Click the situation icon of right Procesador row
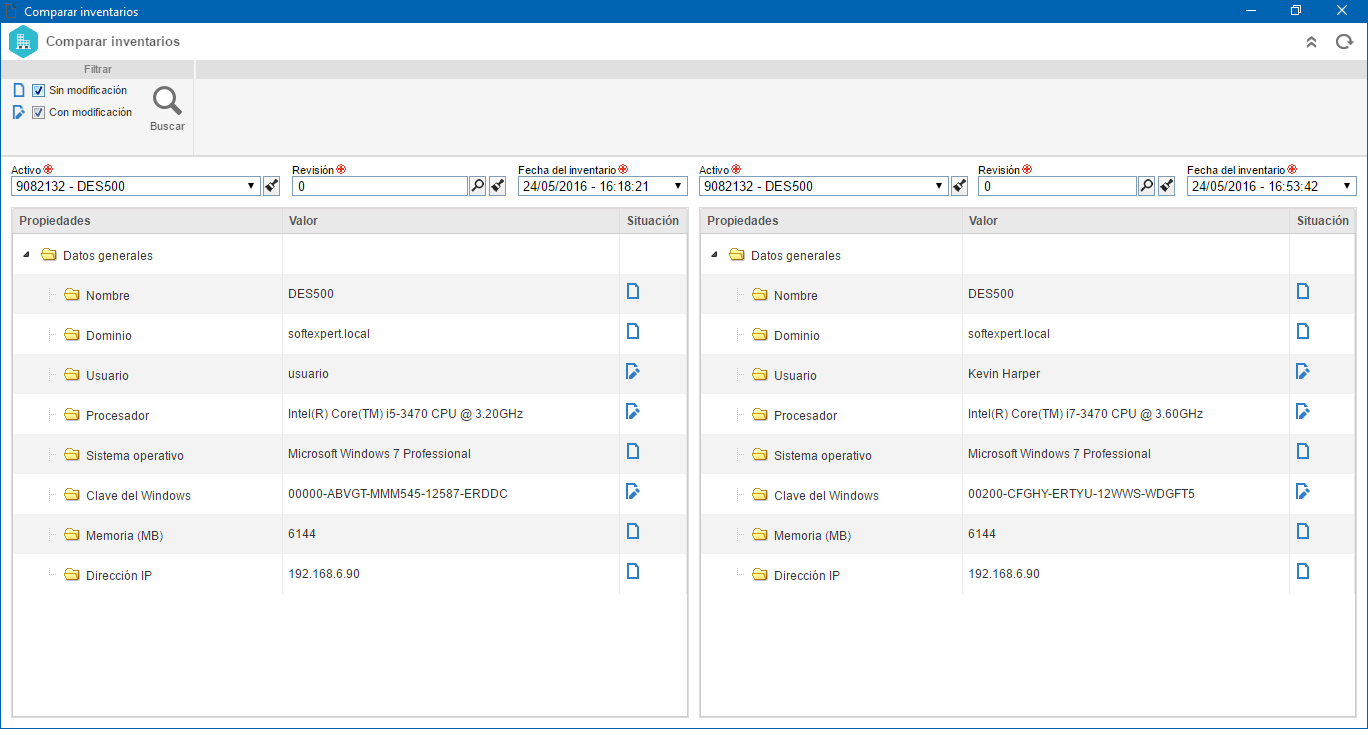The width and height of the screenshot is (1368, 729). click(x=1302, y=411)
